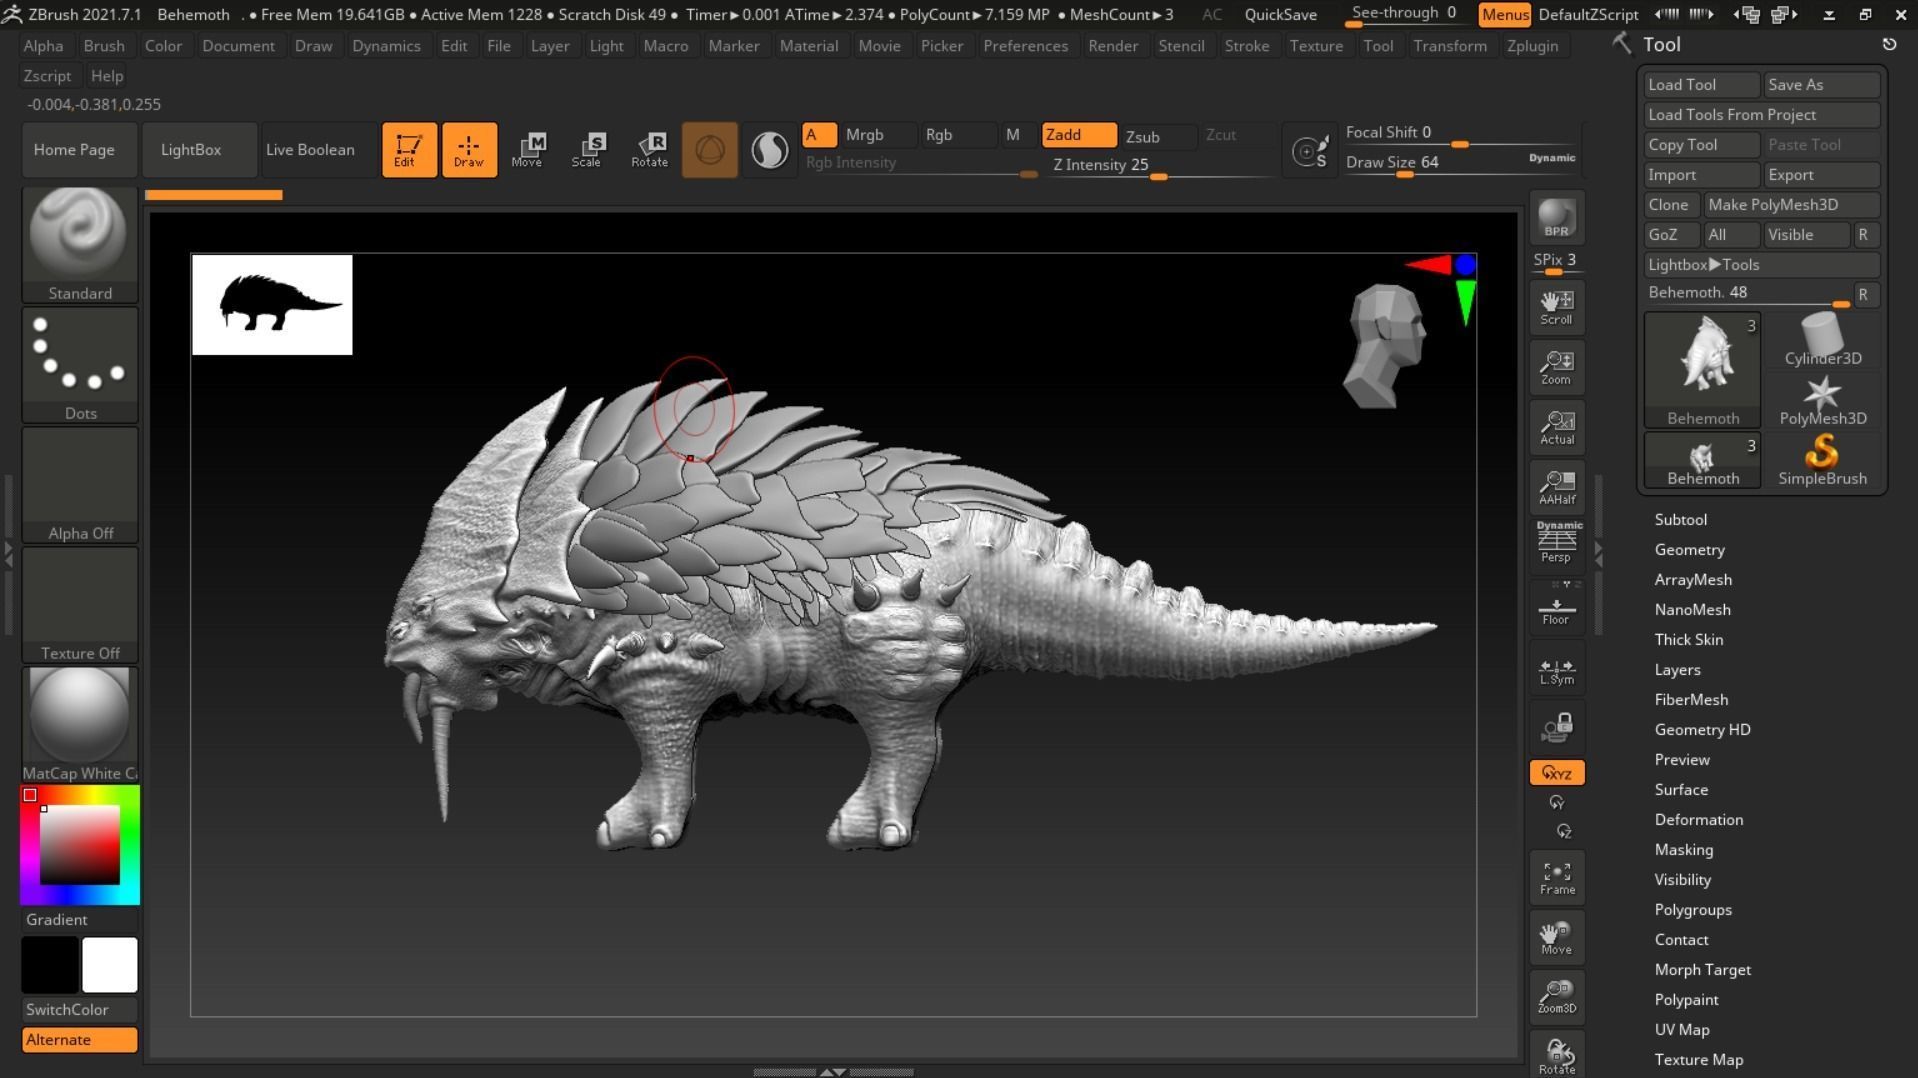This screenshot has width=1918, height=1078.
Task: Open the Document menu
Action: [238, 46]
